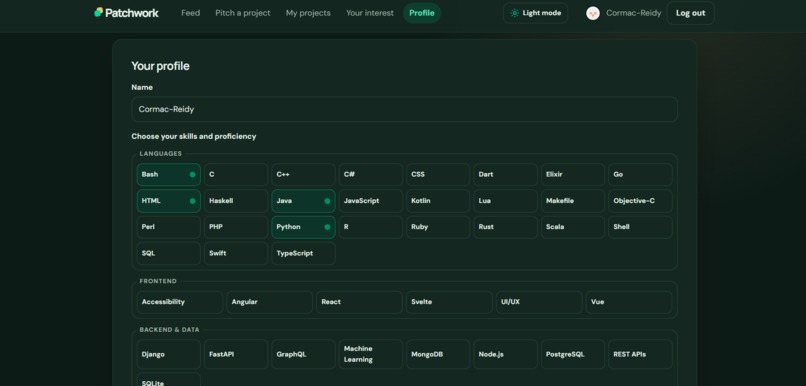Viewport: 806px width, 386px height.
Task: Select the UI/UX frontend skill
Action: click(x=539, y=302)
